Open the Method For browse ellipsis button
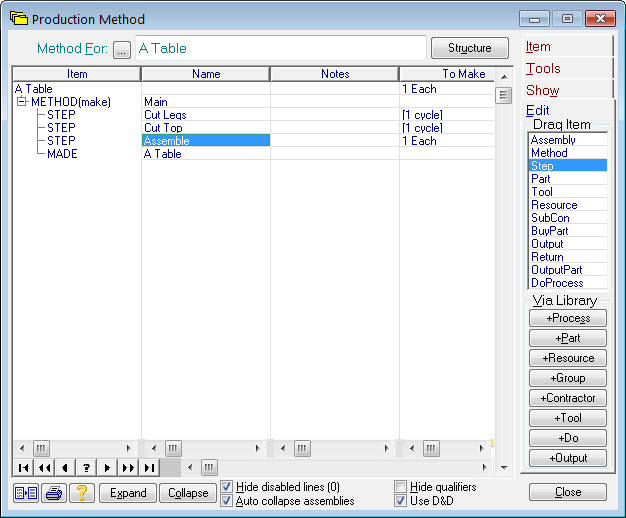Viewport: 626px width, 518px height. (122, 50)
